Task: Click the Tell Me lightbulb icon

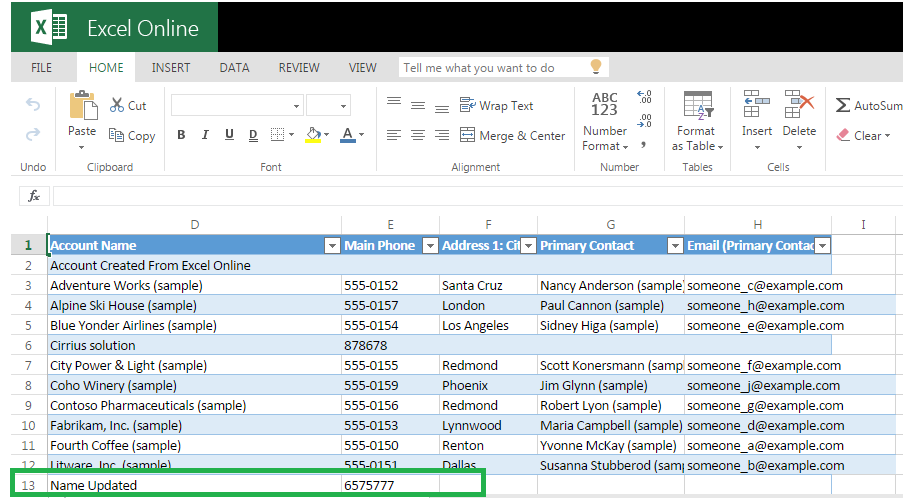Action: point(596,67)
